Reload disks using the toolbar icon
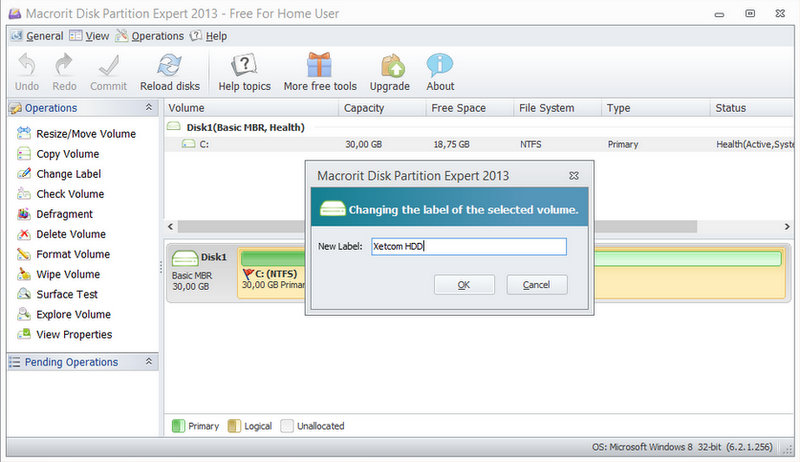 [x=169, y=65]
